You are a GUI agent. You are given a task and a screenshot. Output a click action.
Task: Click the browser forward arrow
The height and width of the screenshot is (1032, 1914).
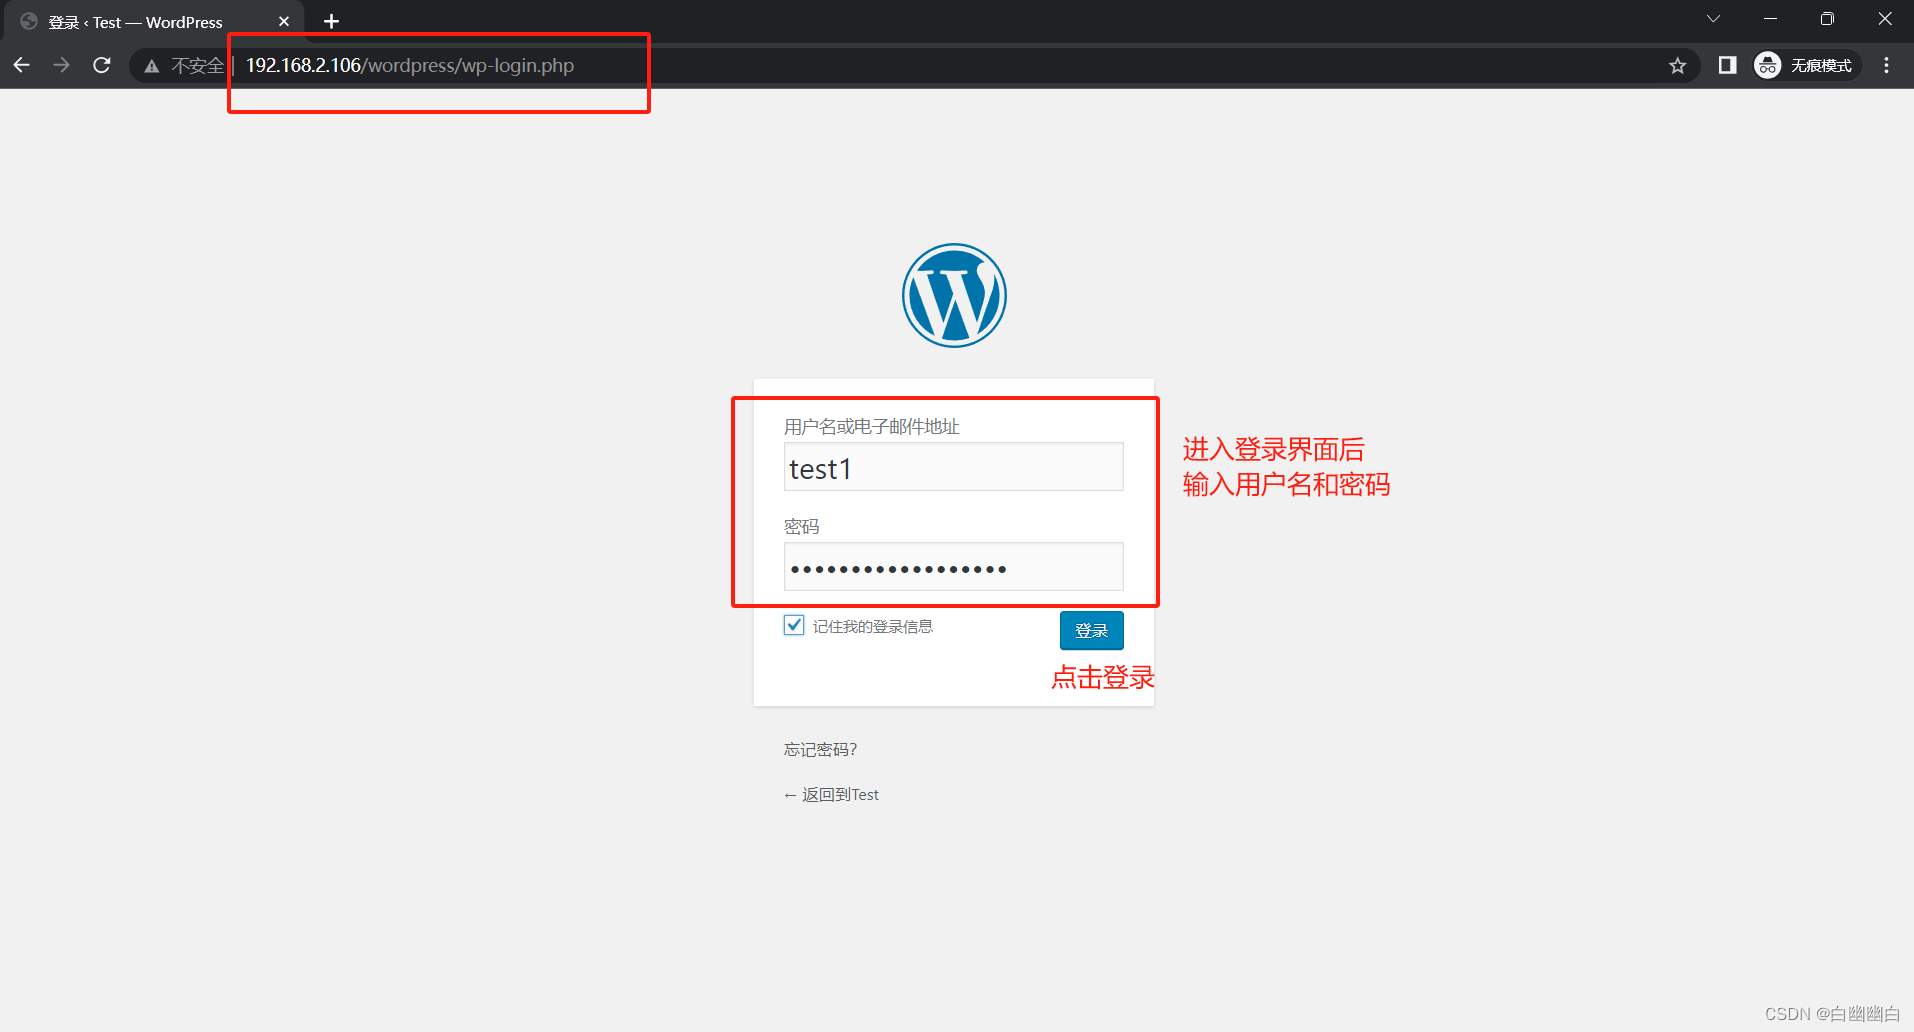pos(62,65)
